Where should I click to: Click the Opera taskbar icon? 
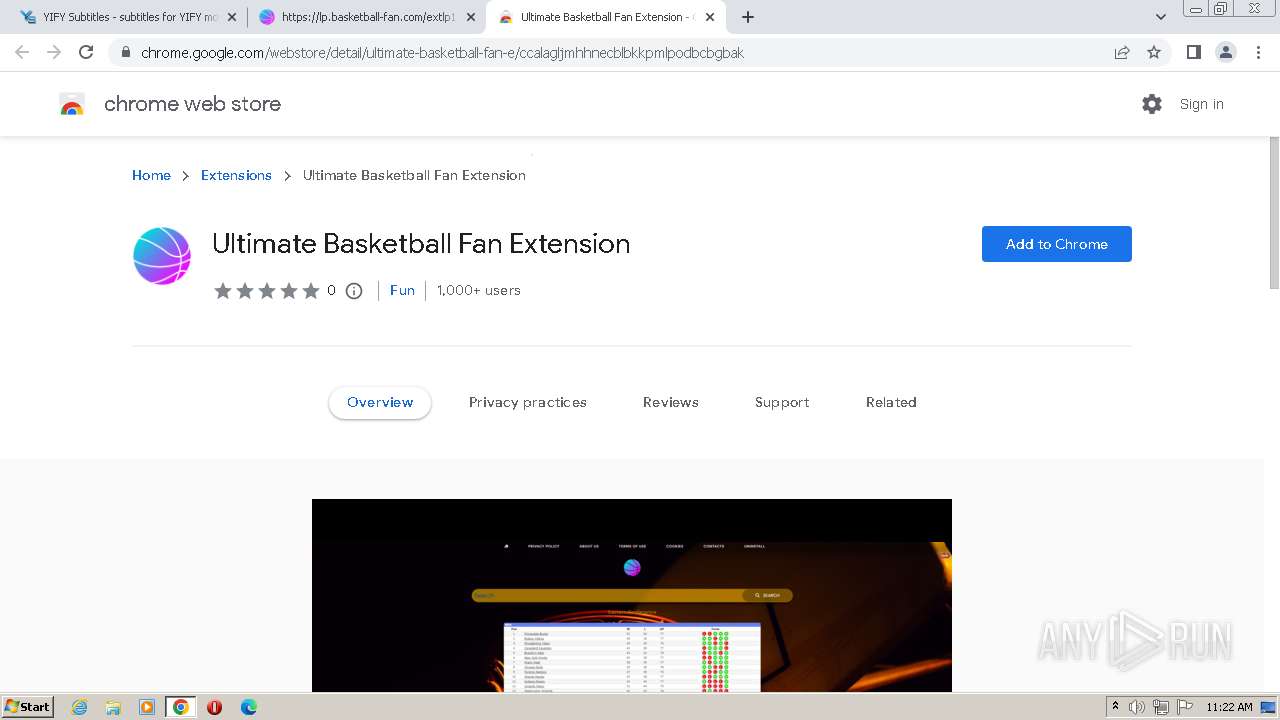(x=214, y=707)
